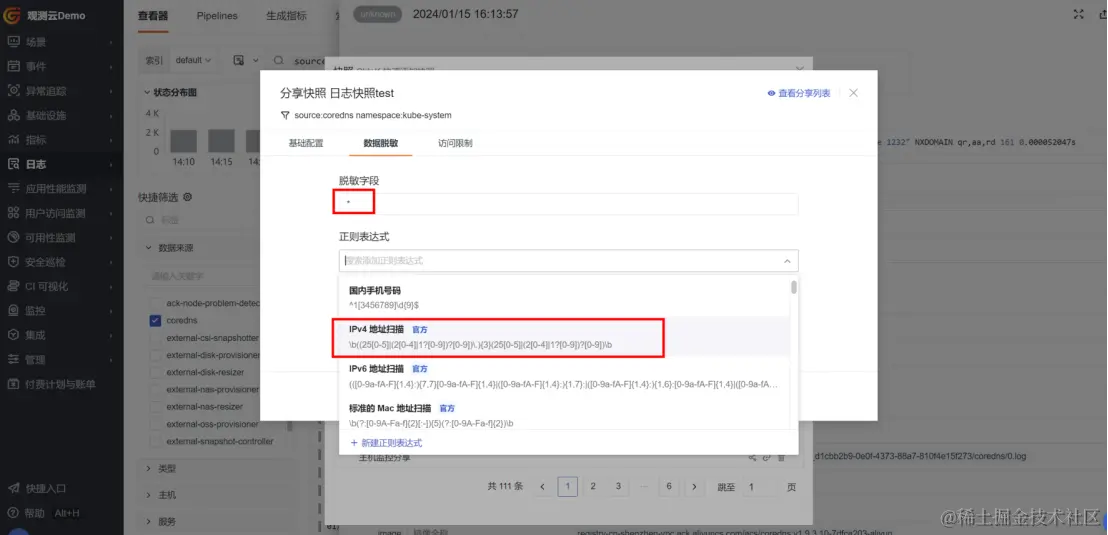The width and height of the screenshot is (1108, 535).
Task: Collapse the 数据来源 filter group
Action: click(x=148, y=248)
